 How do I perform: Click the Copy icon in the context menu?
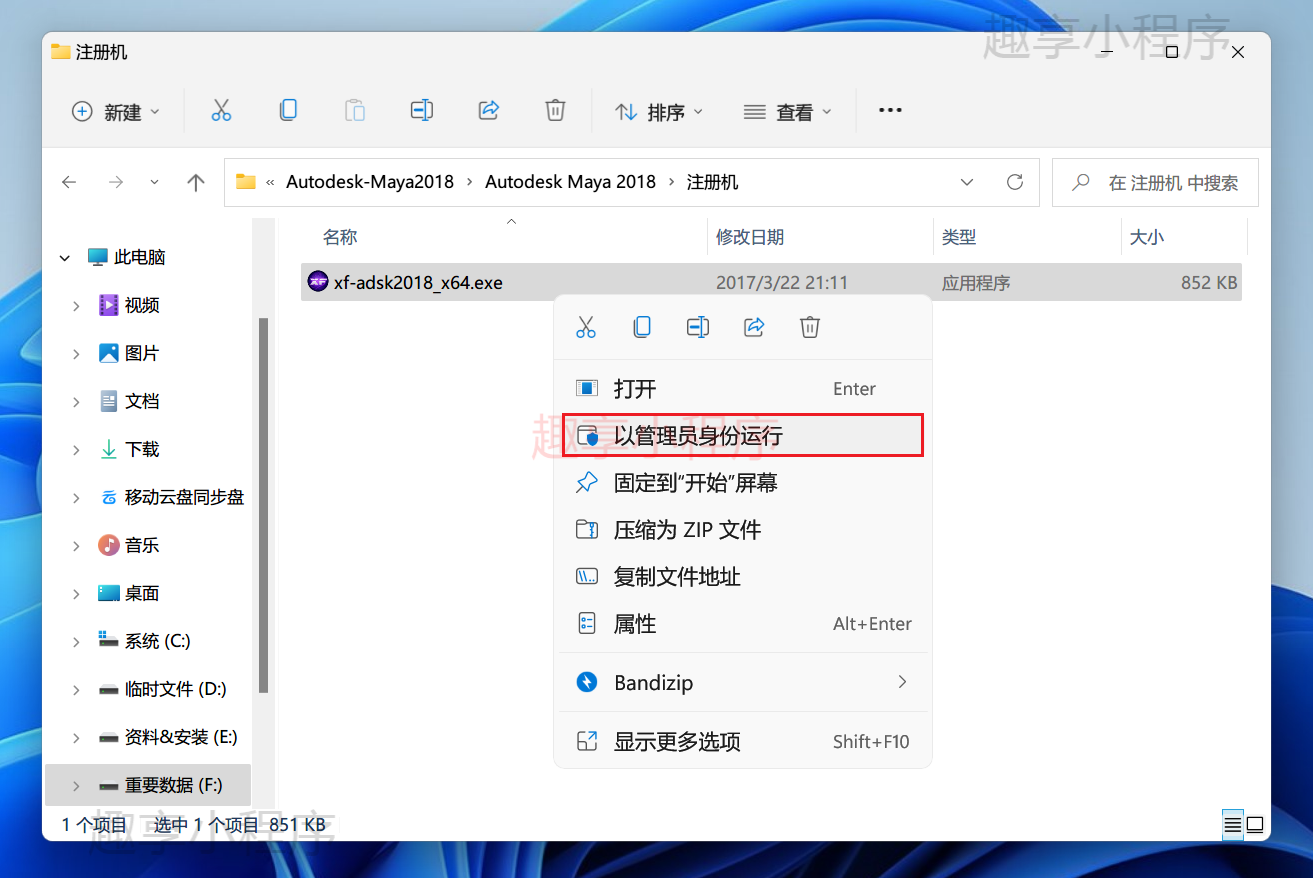(642, 327)
